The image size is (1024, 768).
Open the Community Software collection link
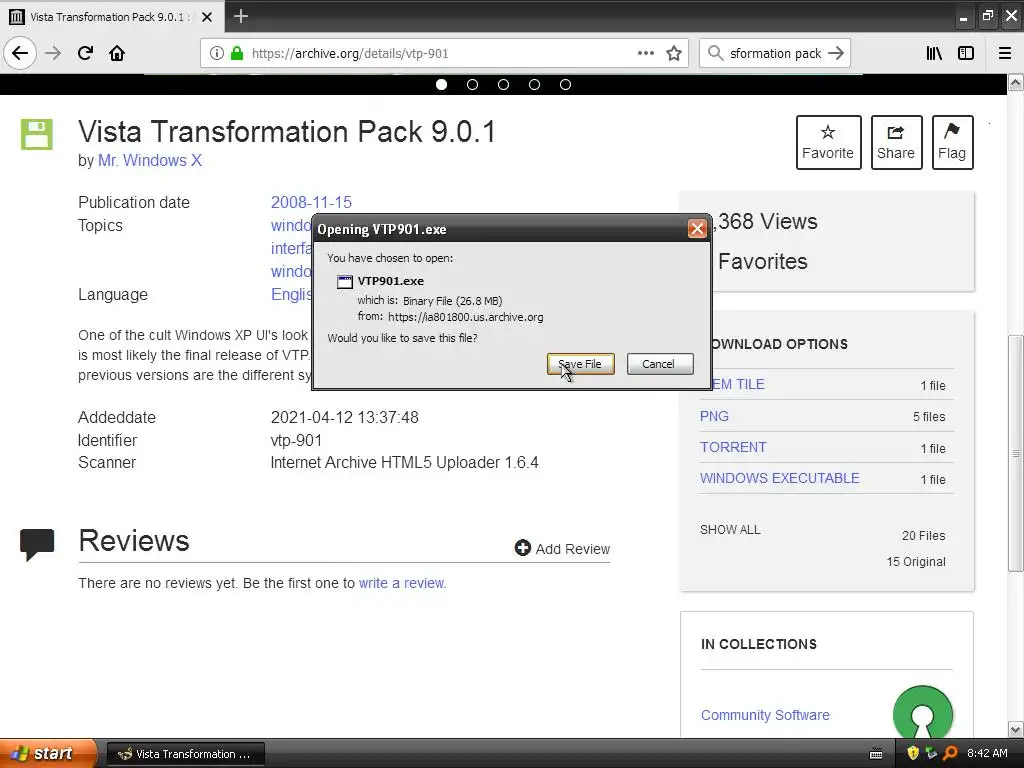coord(765,715)
